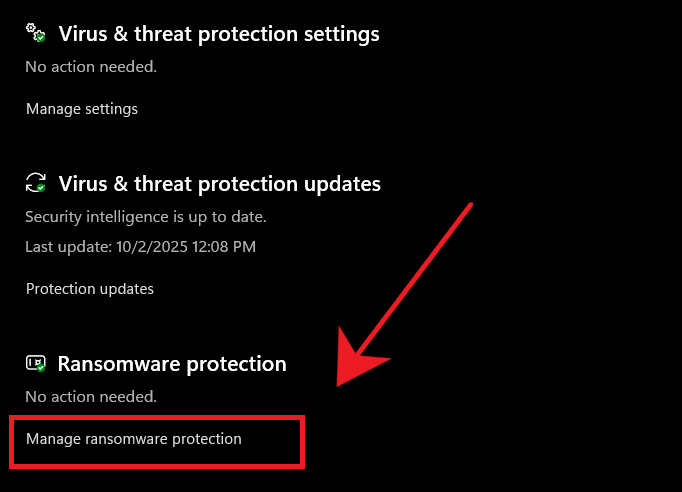
Task: Select the Virus & threat protection updates heading
Action: tap(220, 184)
